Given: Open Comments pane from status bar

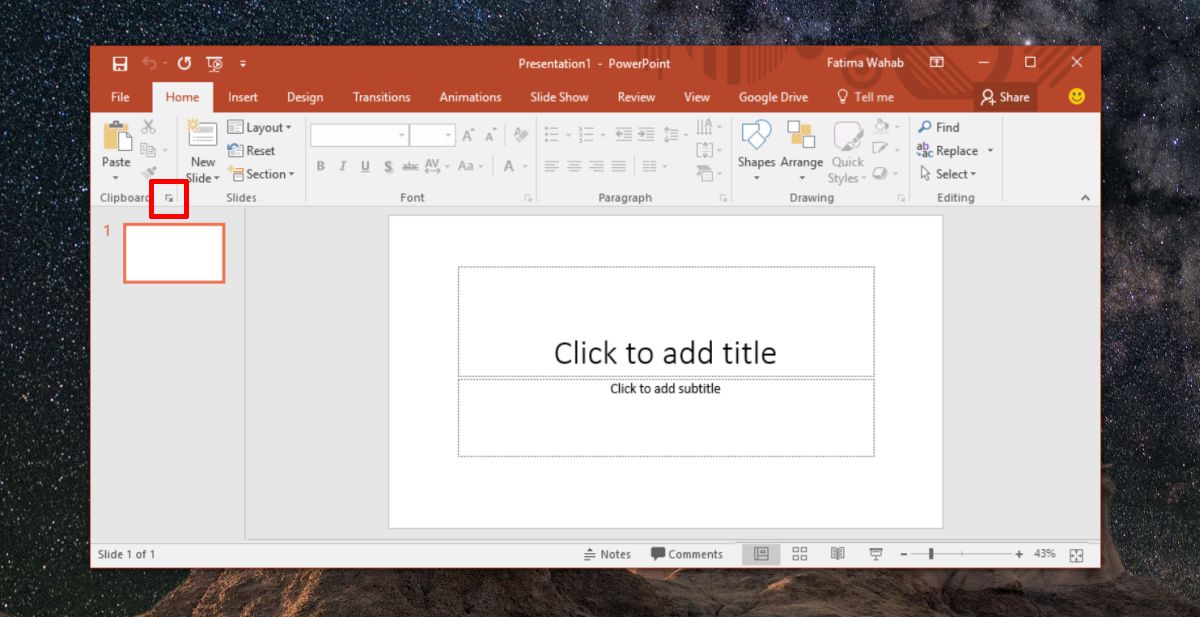Looking at the screenshot, I should coord(686,554).
